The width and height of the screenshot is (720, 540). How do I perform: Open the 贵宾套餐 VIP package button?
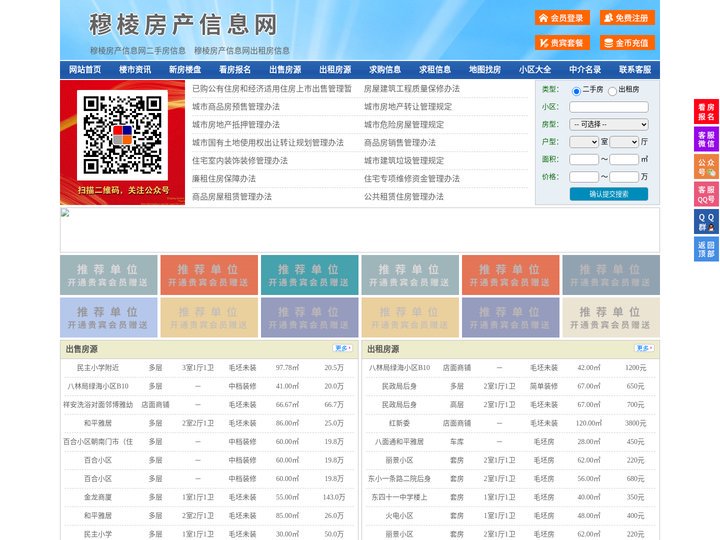coord(562,43)
